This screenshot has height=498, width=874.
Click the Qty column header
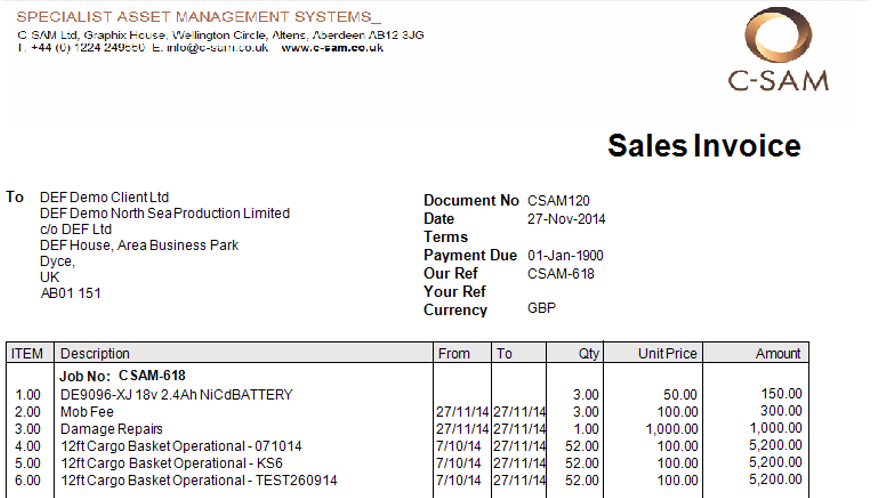tap(587, 353)
